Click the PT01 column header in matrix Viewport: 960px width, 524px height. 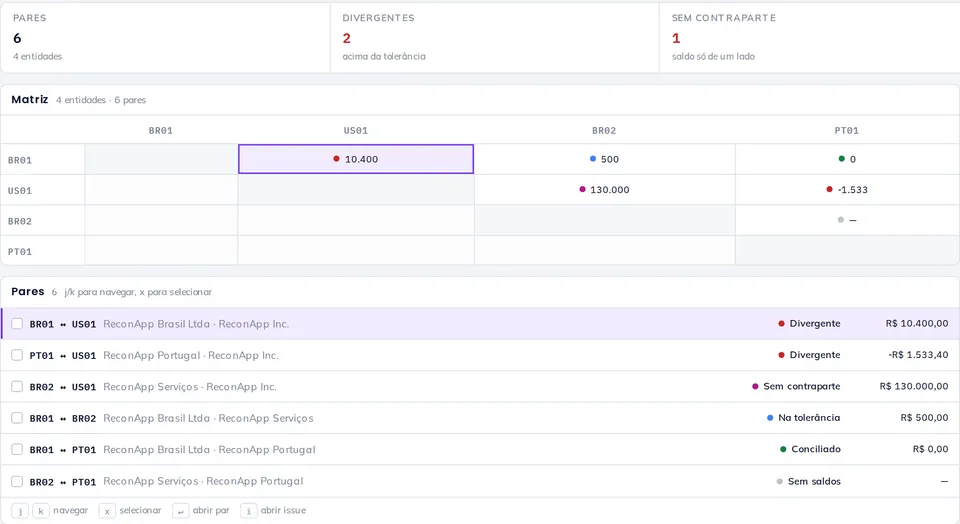(x=847, y=130)
